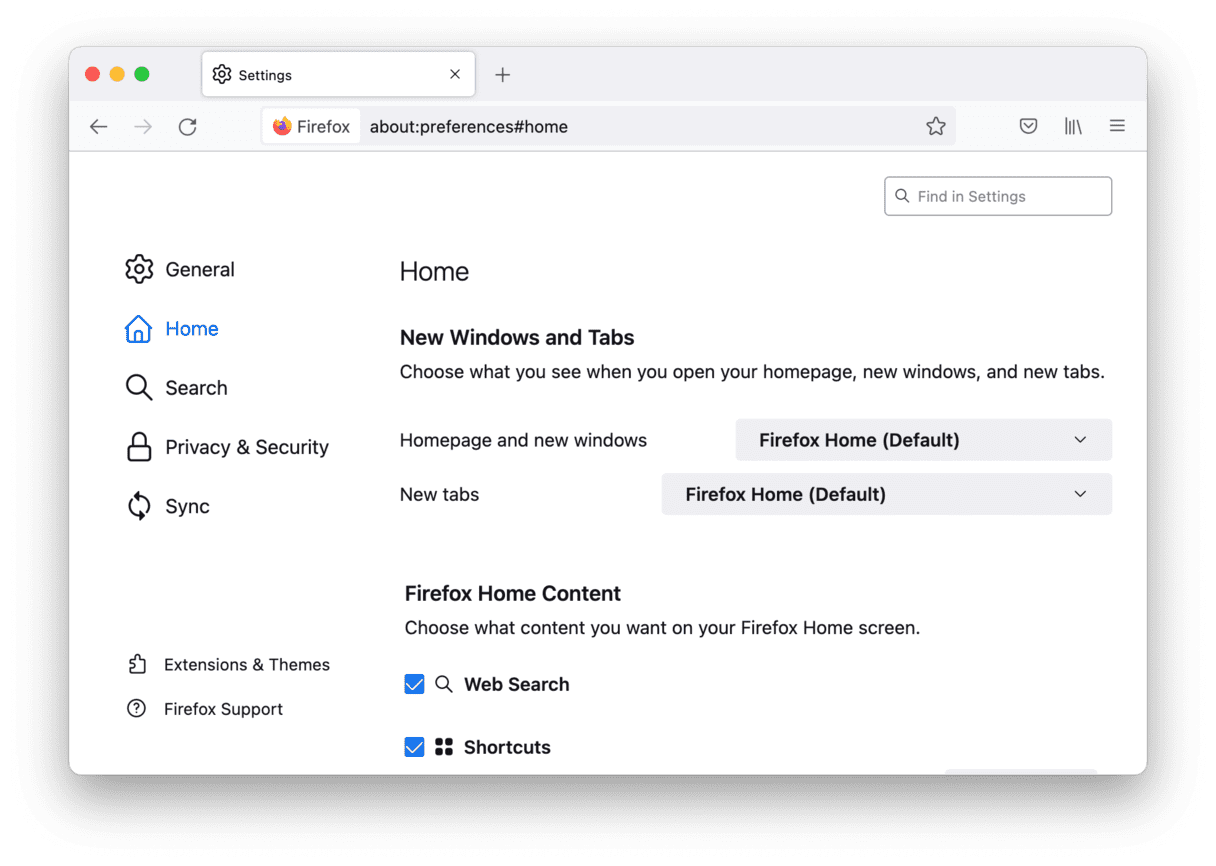This screenshot has height=866, width=1216.
Task: Expand the New tabs dropdown
Action: [x=886, y=494]
